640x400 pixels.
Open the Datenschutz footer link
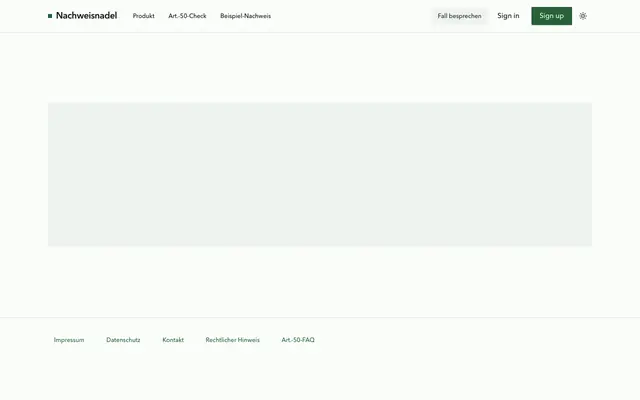[123, 340]
